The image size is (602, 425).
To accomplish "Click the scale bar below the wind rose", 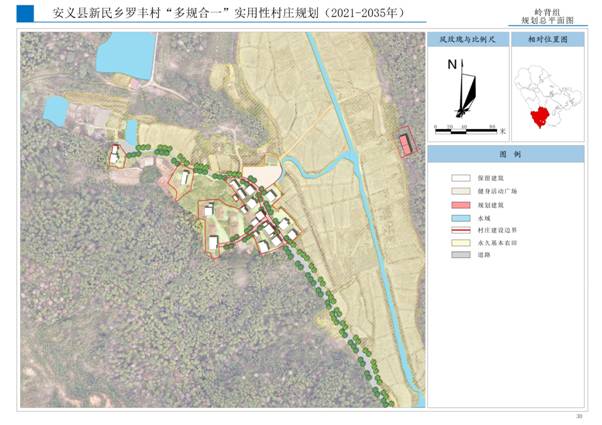I will pos(467,128).
